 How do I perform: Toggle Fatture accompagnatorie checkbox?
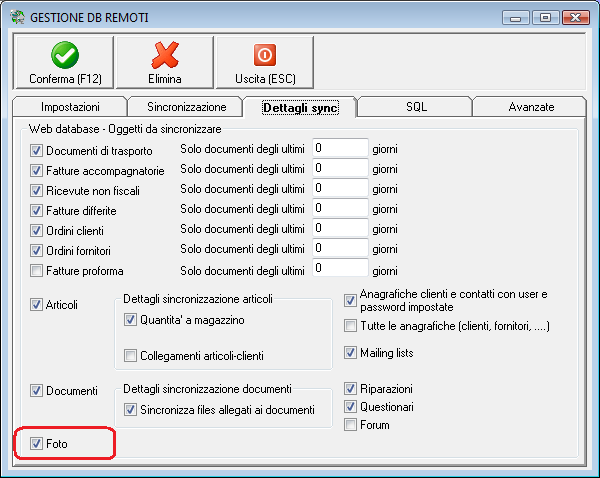click(36, 170)
